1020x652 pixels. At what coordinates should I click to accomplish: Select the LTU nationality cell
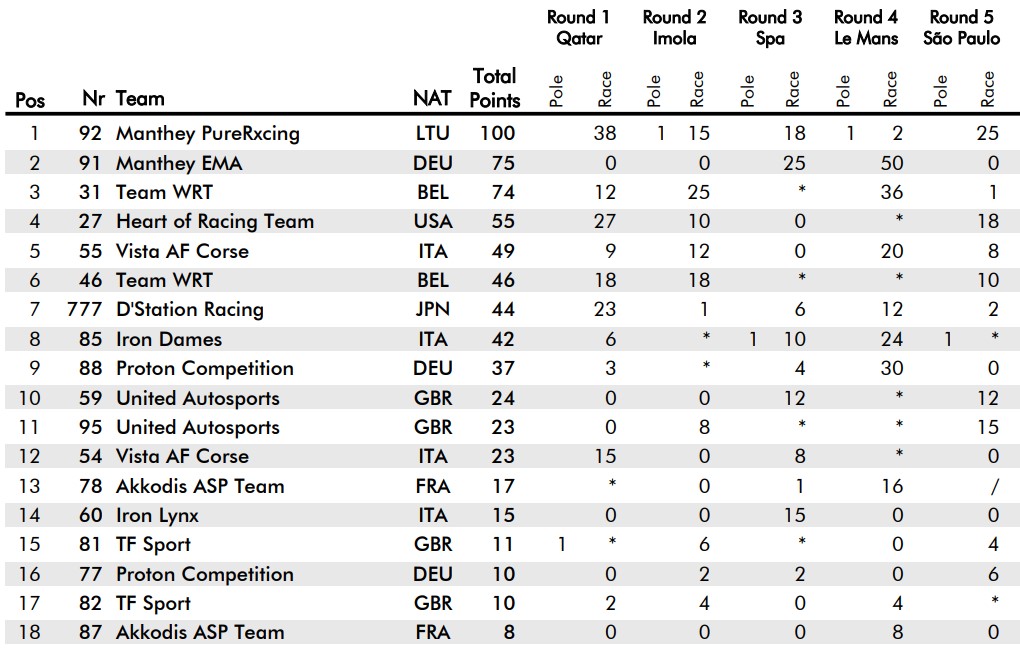432,133
